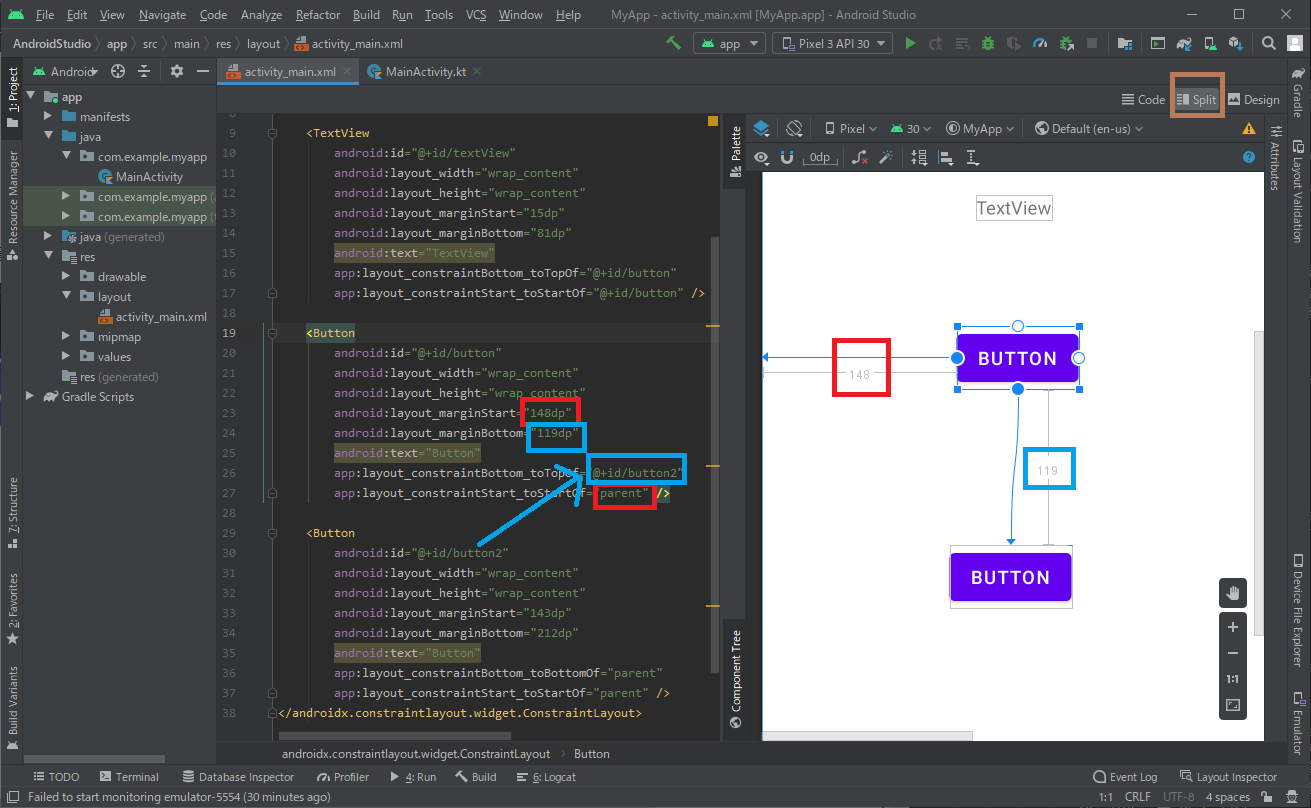Open the Align icon in design toolbar
1311x808 pixels.
[945, 157]
